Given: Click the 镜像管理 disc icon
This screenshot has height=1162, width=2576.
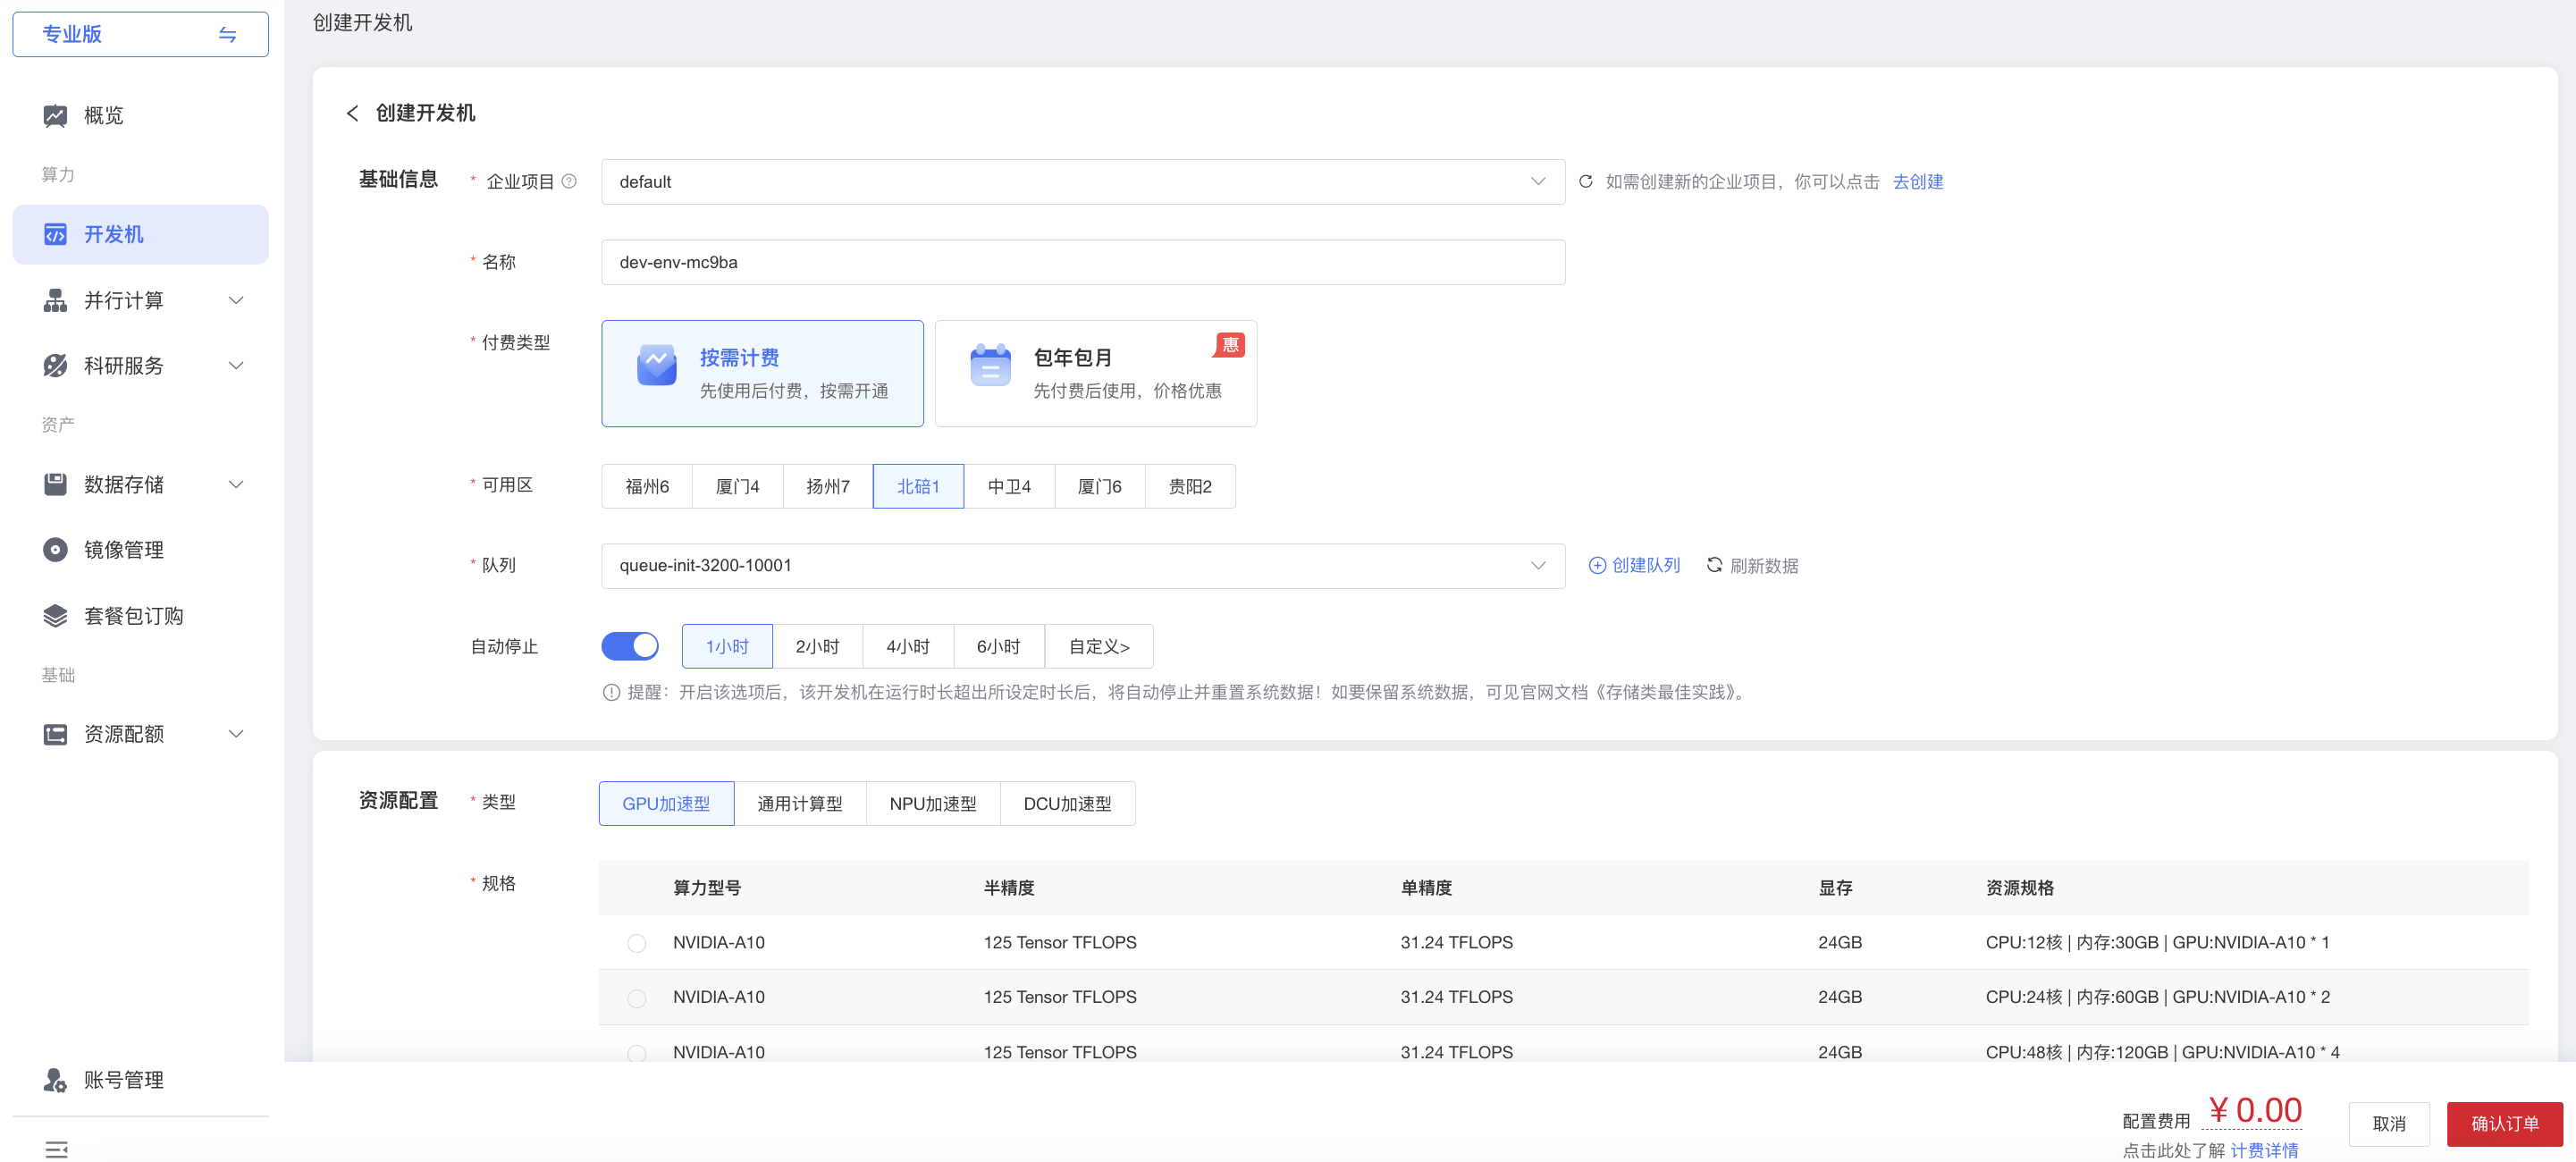Looking at the screenshot, I should pos(55,549).
